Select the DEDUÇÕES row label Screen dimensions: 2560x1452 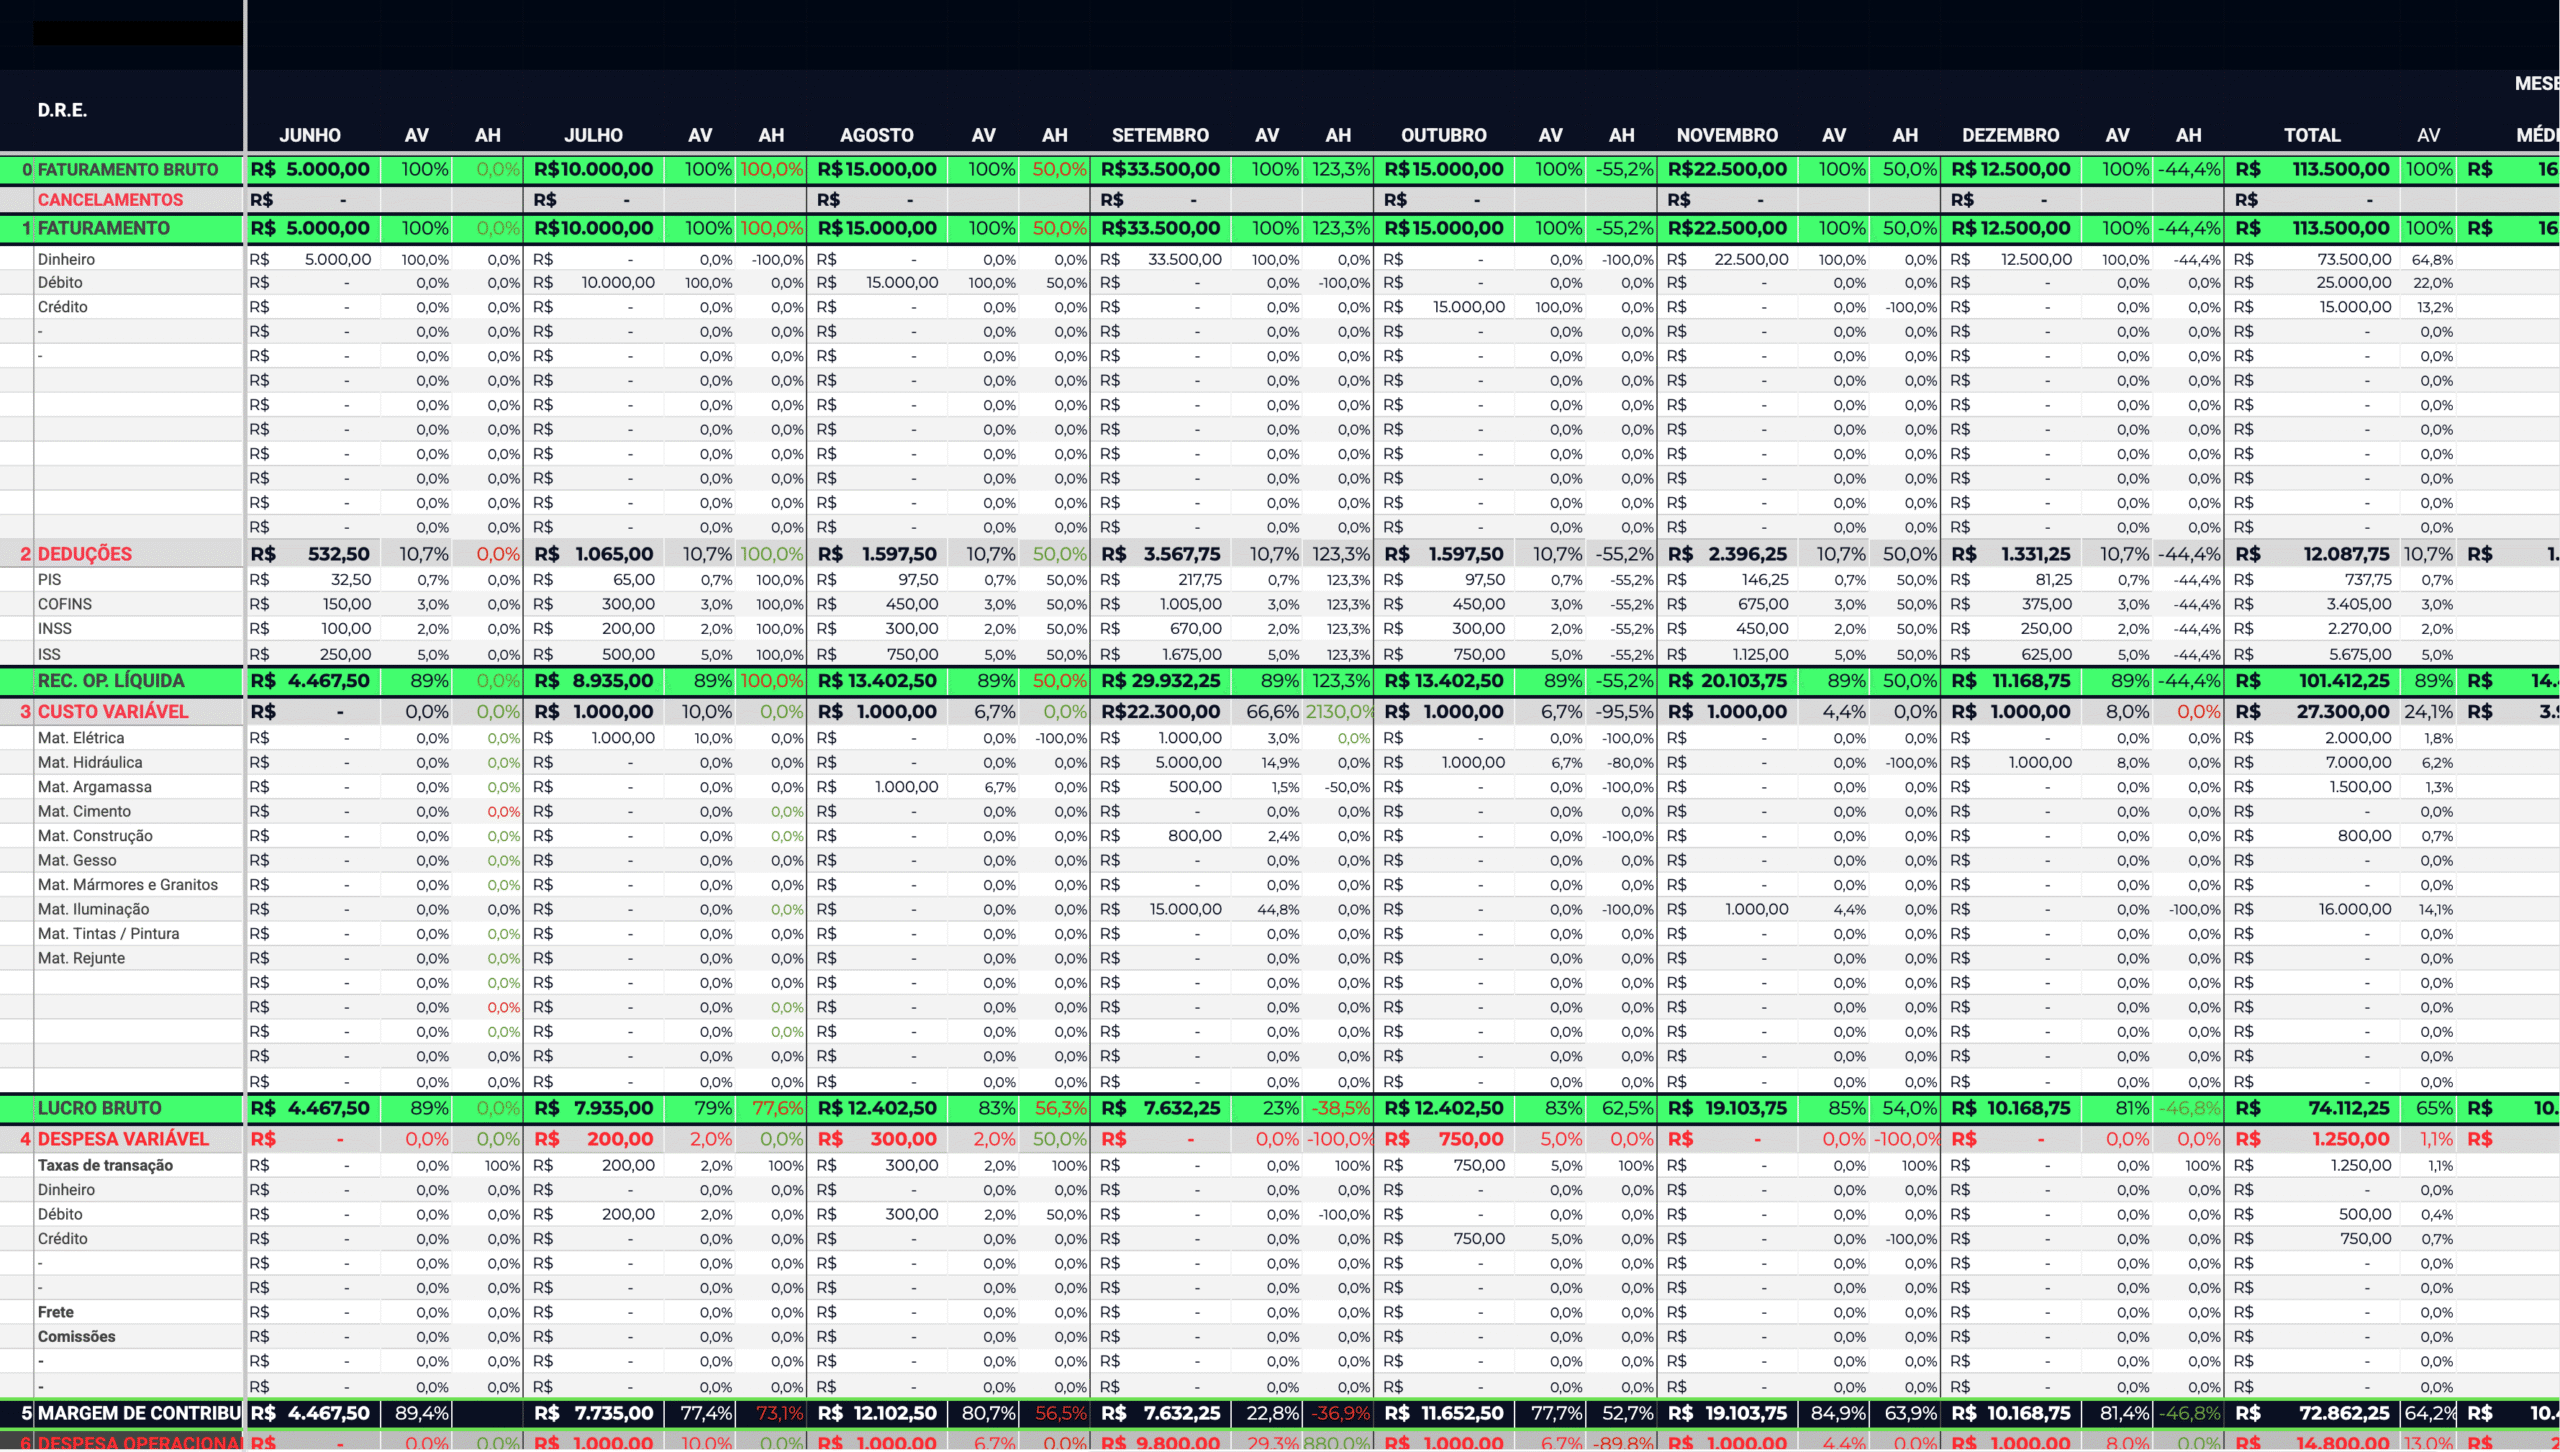(x=85, y=554)
